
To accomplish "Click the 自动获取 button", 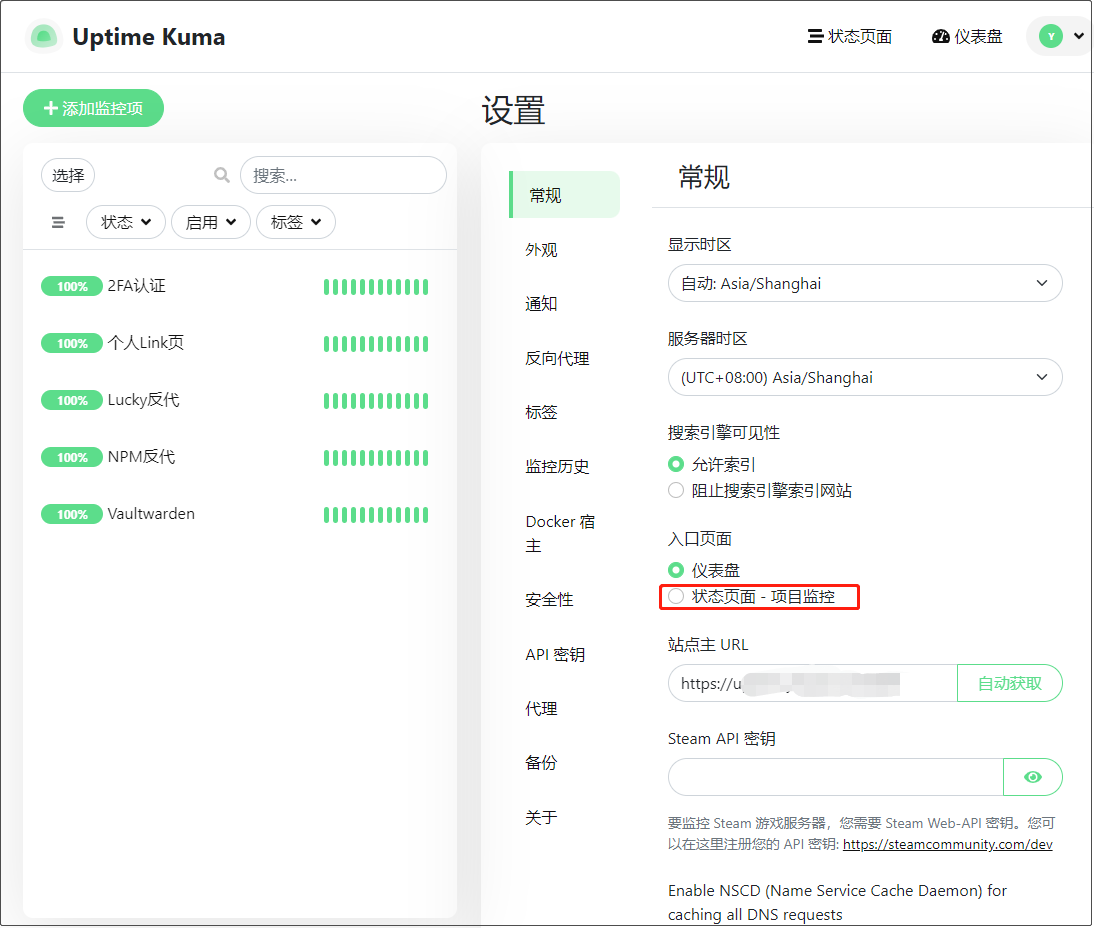I will click(x=1009, y=684).
